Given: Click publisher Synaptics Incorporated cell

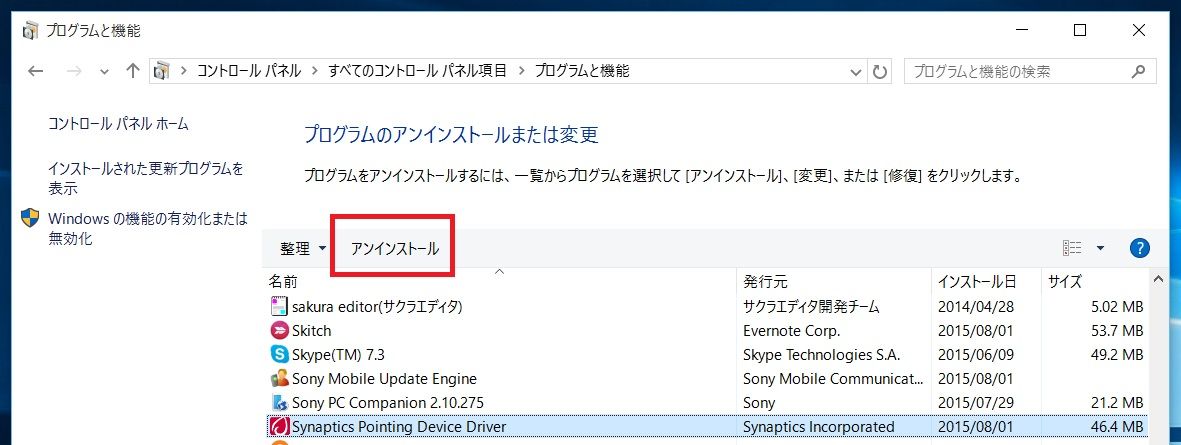Looking at the screenshot, I should [819, 427].
